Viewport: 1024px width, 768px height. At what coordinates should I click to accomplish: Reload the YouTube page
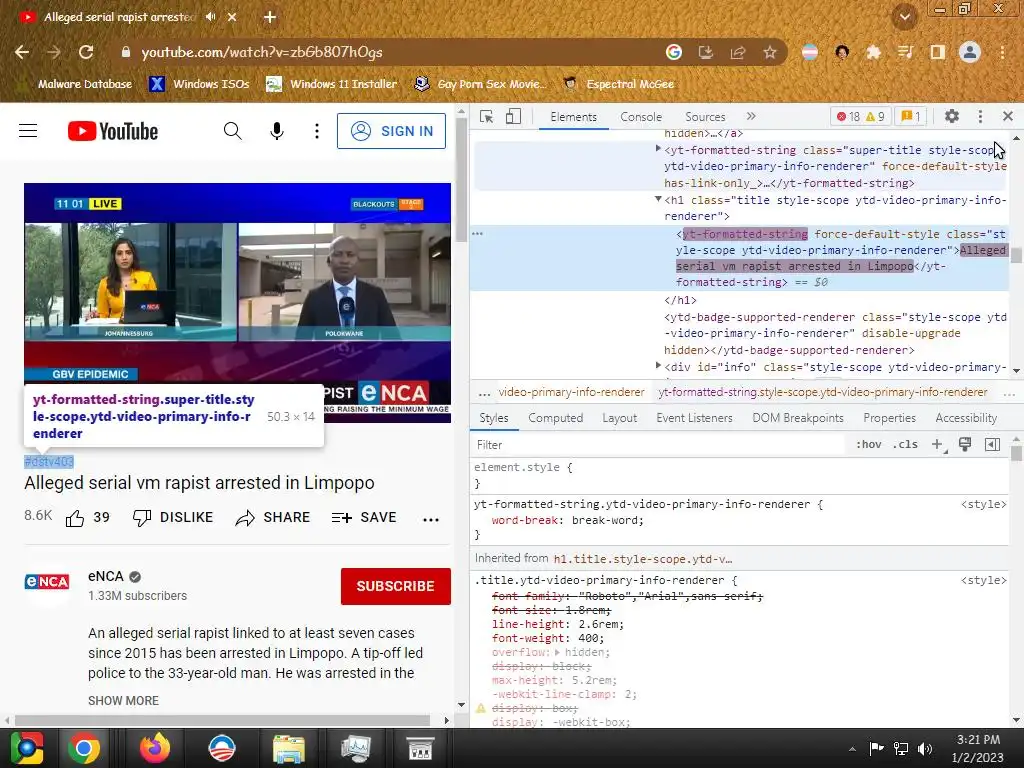click(x=86, y=52)
